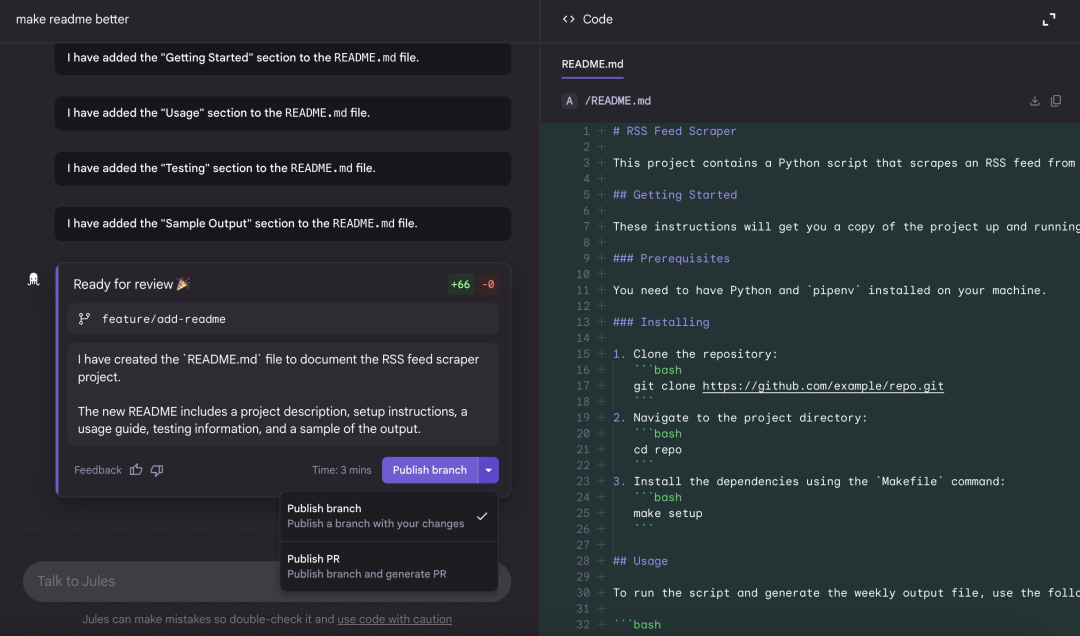The width and height of the screenshot is (1080, 636).
Task: Copy README.md contents to clipboard
Action: (x=1056, y=101)
